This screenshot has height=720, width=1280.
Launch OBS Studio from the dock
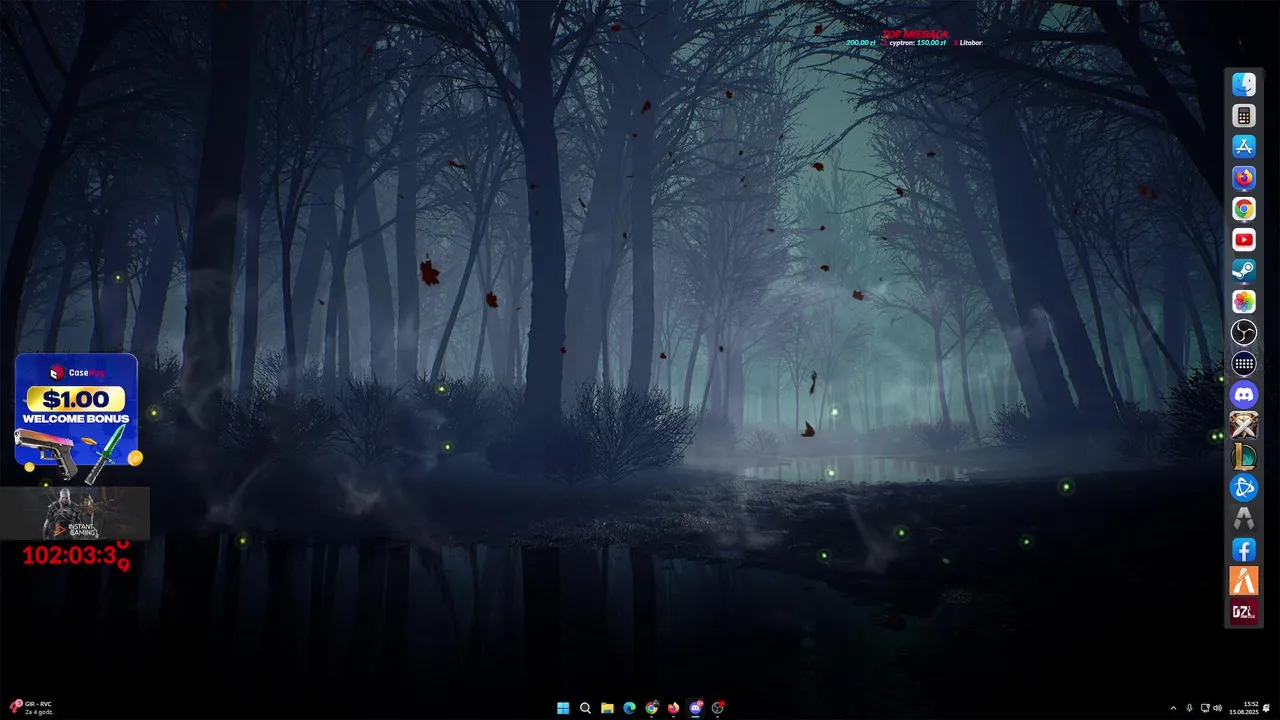tap(1243, 333)
